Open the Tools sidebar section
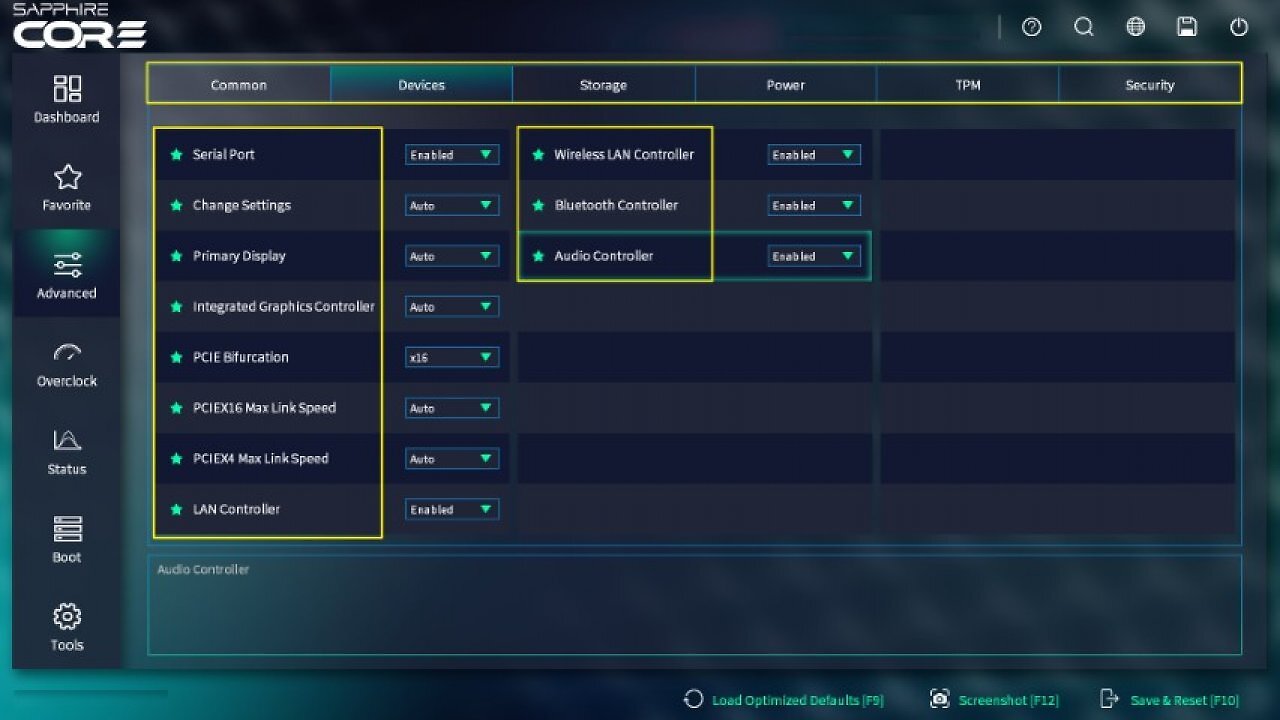Viewport: 1280px width, 720px height. [x=67, y=627]
